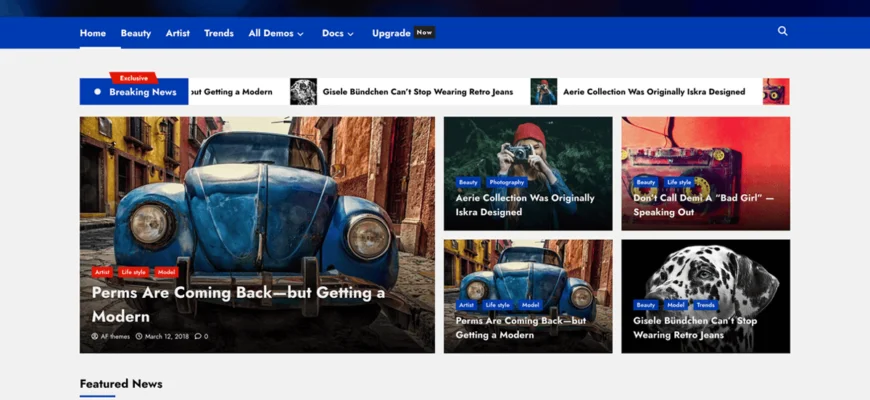The image size is (870, 400).
Task: Select the Photography tag on camera post
Action: [507, 183]
